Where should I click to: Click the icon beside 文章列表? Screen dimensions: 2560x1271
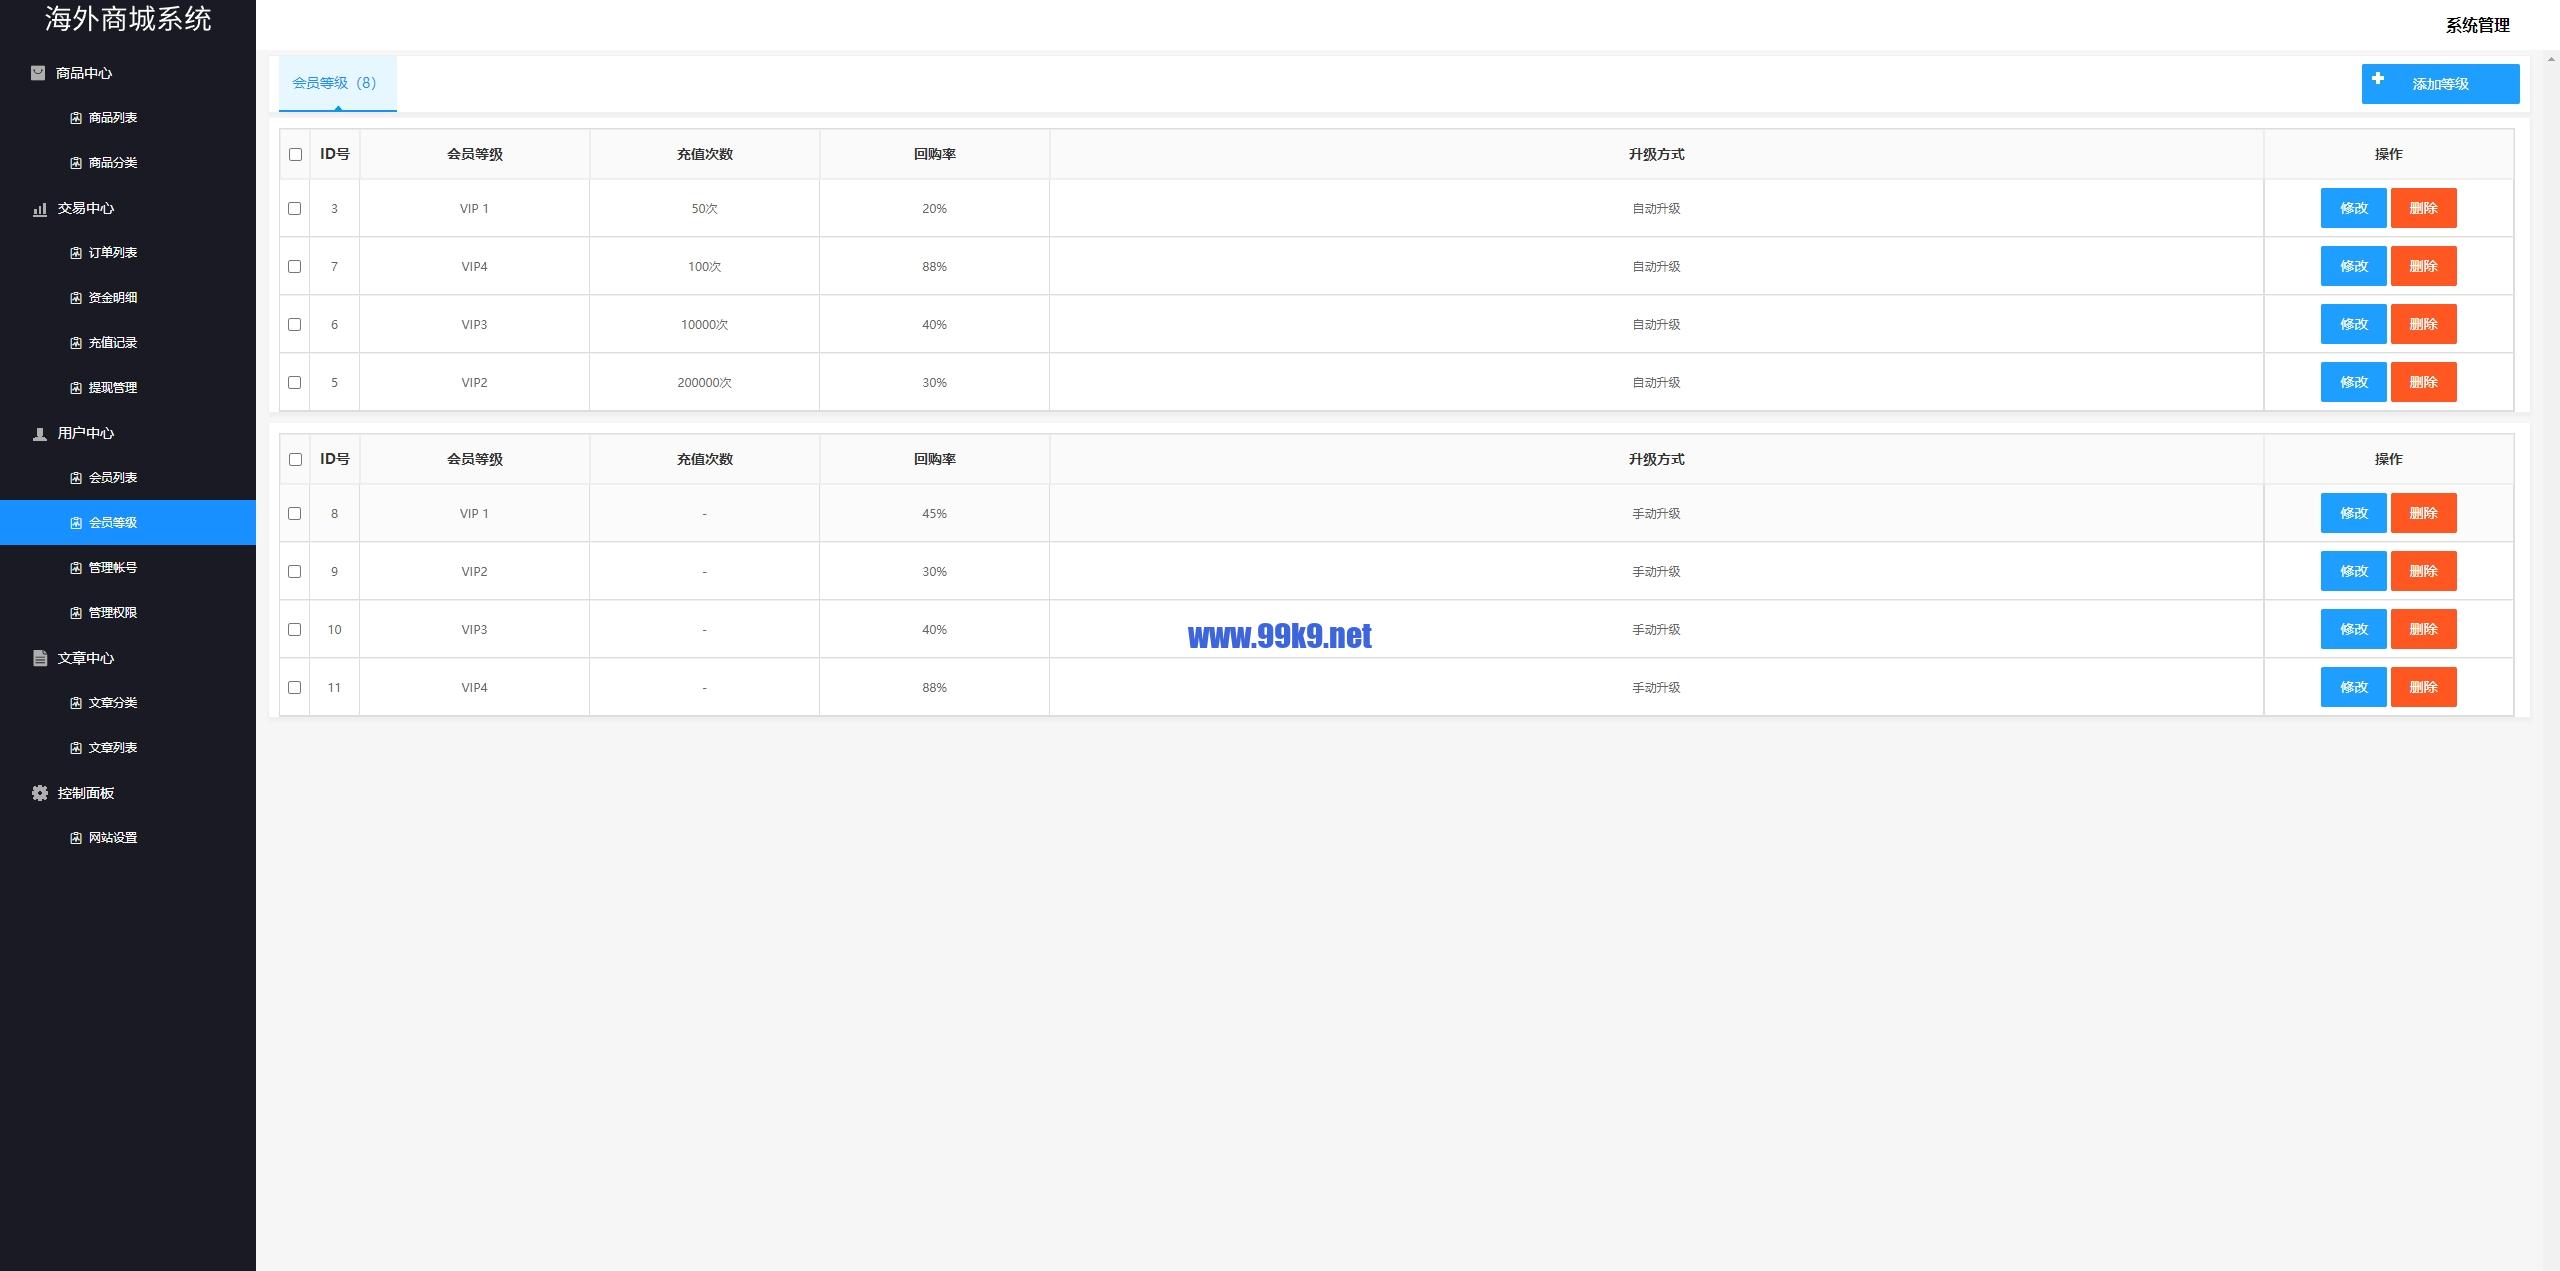76,748
